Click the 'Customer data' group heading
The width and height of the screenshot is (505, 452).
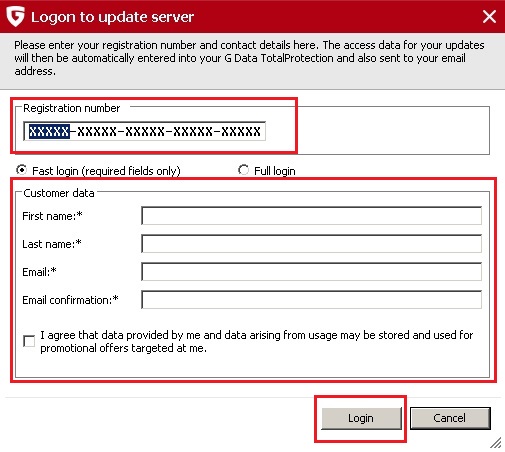coord(59,193)
